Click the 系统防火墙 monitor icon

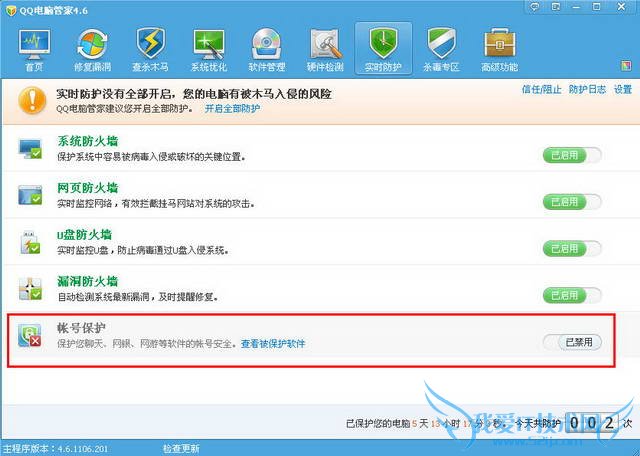pyautogui.click(x=30, y=149)
